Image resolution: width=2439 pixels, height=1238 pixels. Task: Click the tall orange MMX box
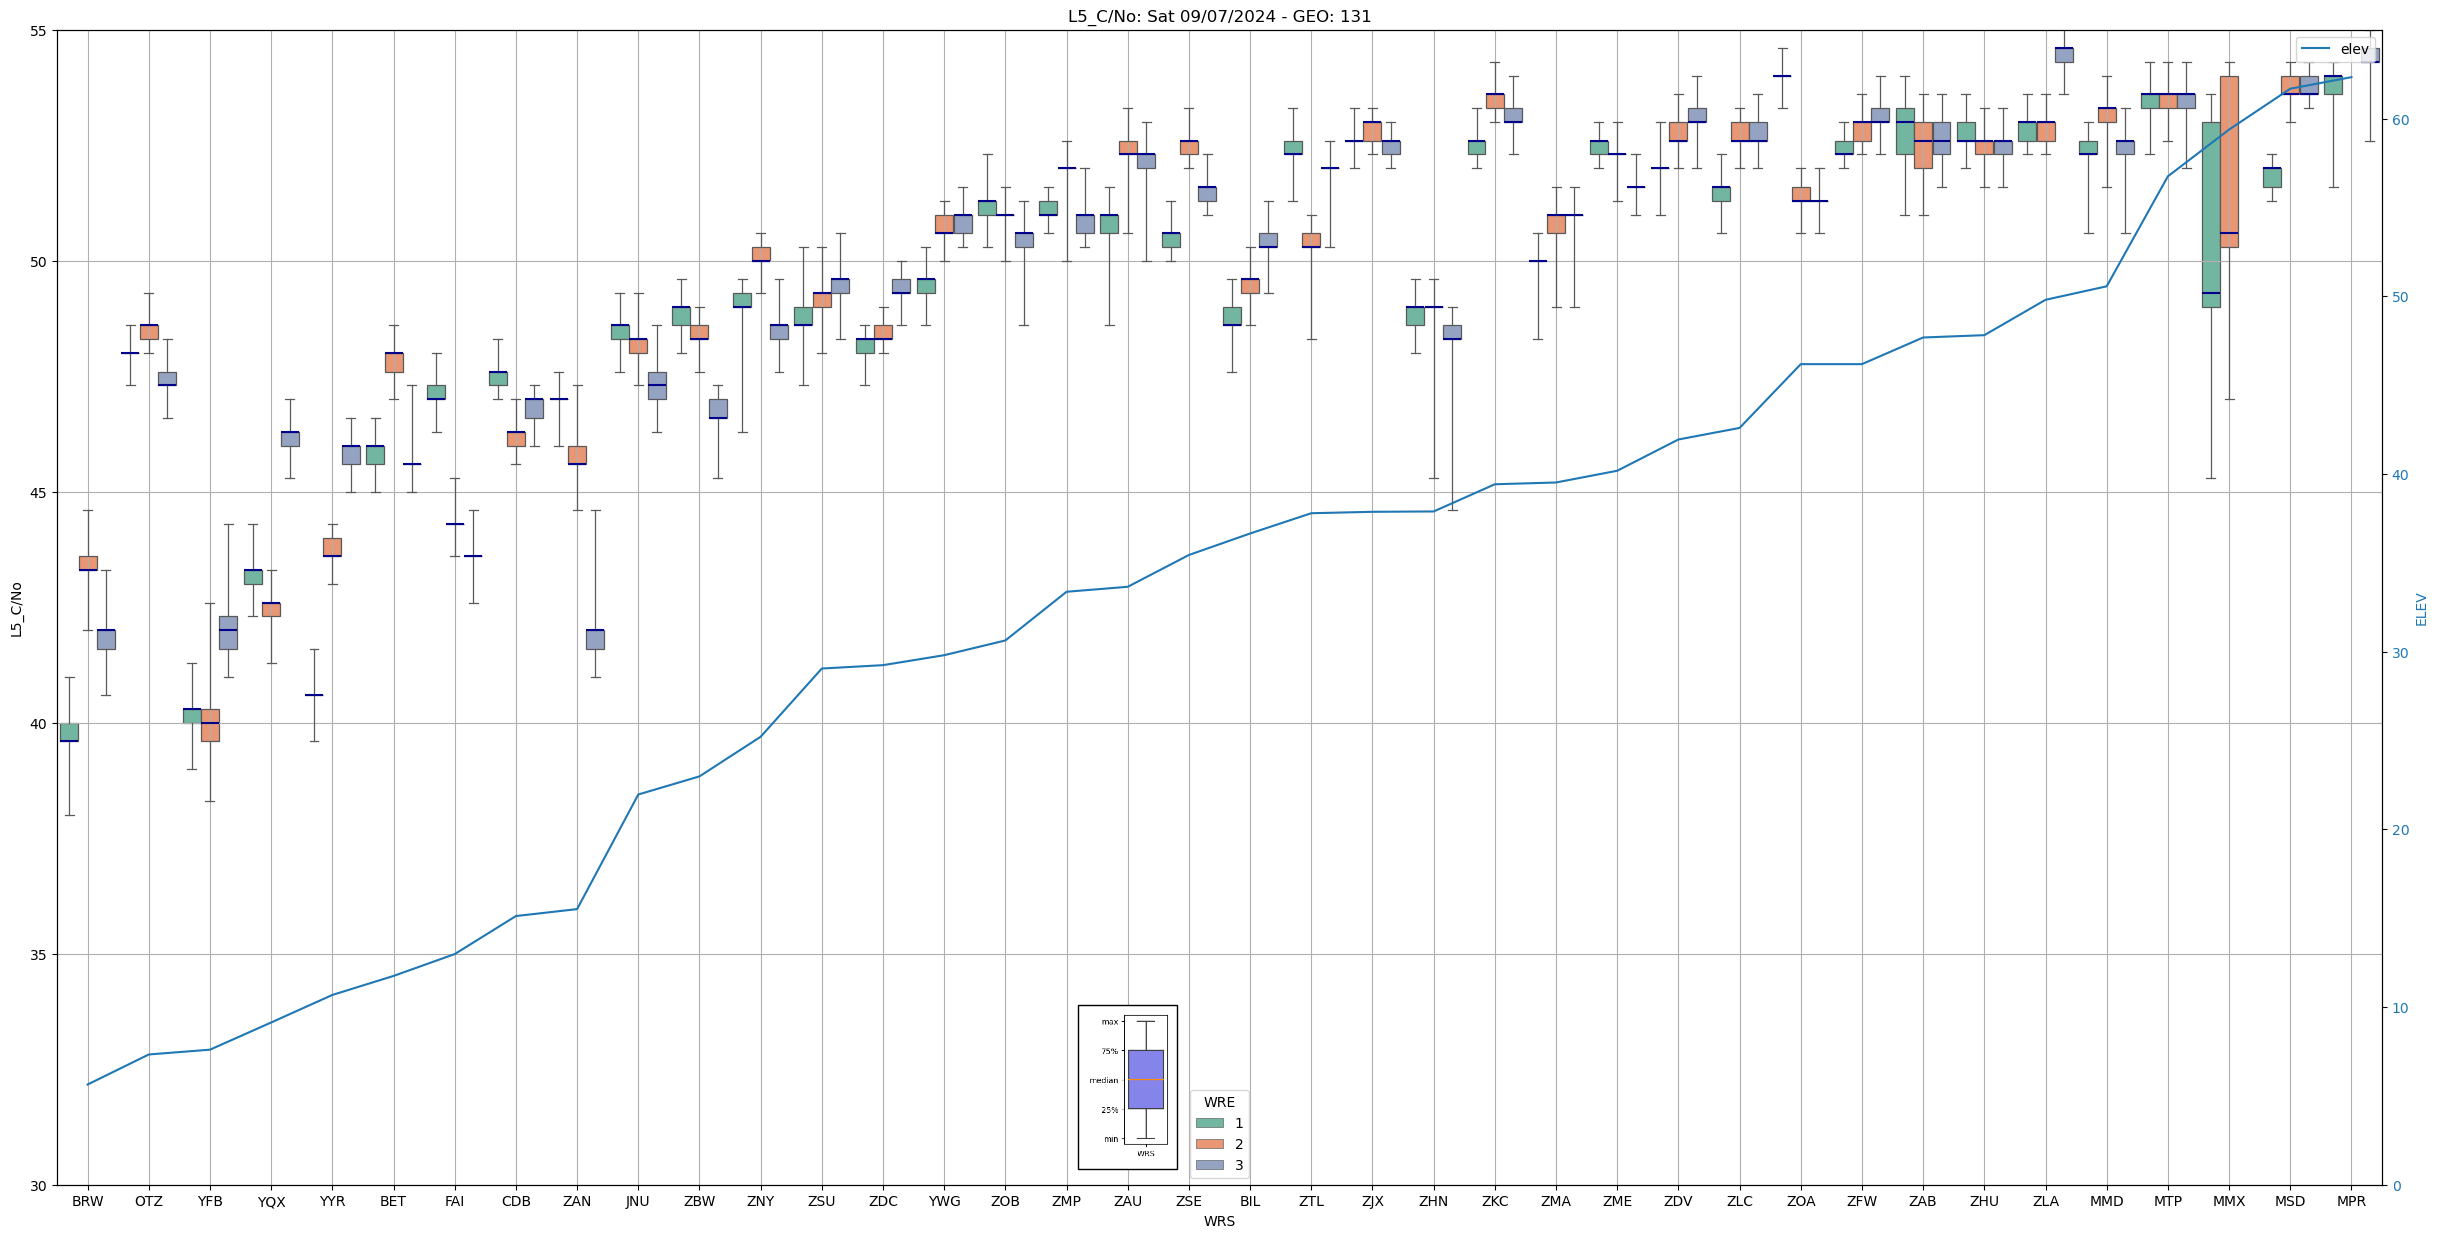2229,162
